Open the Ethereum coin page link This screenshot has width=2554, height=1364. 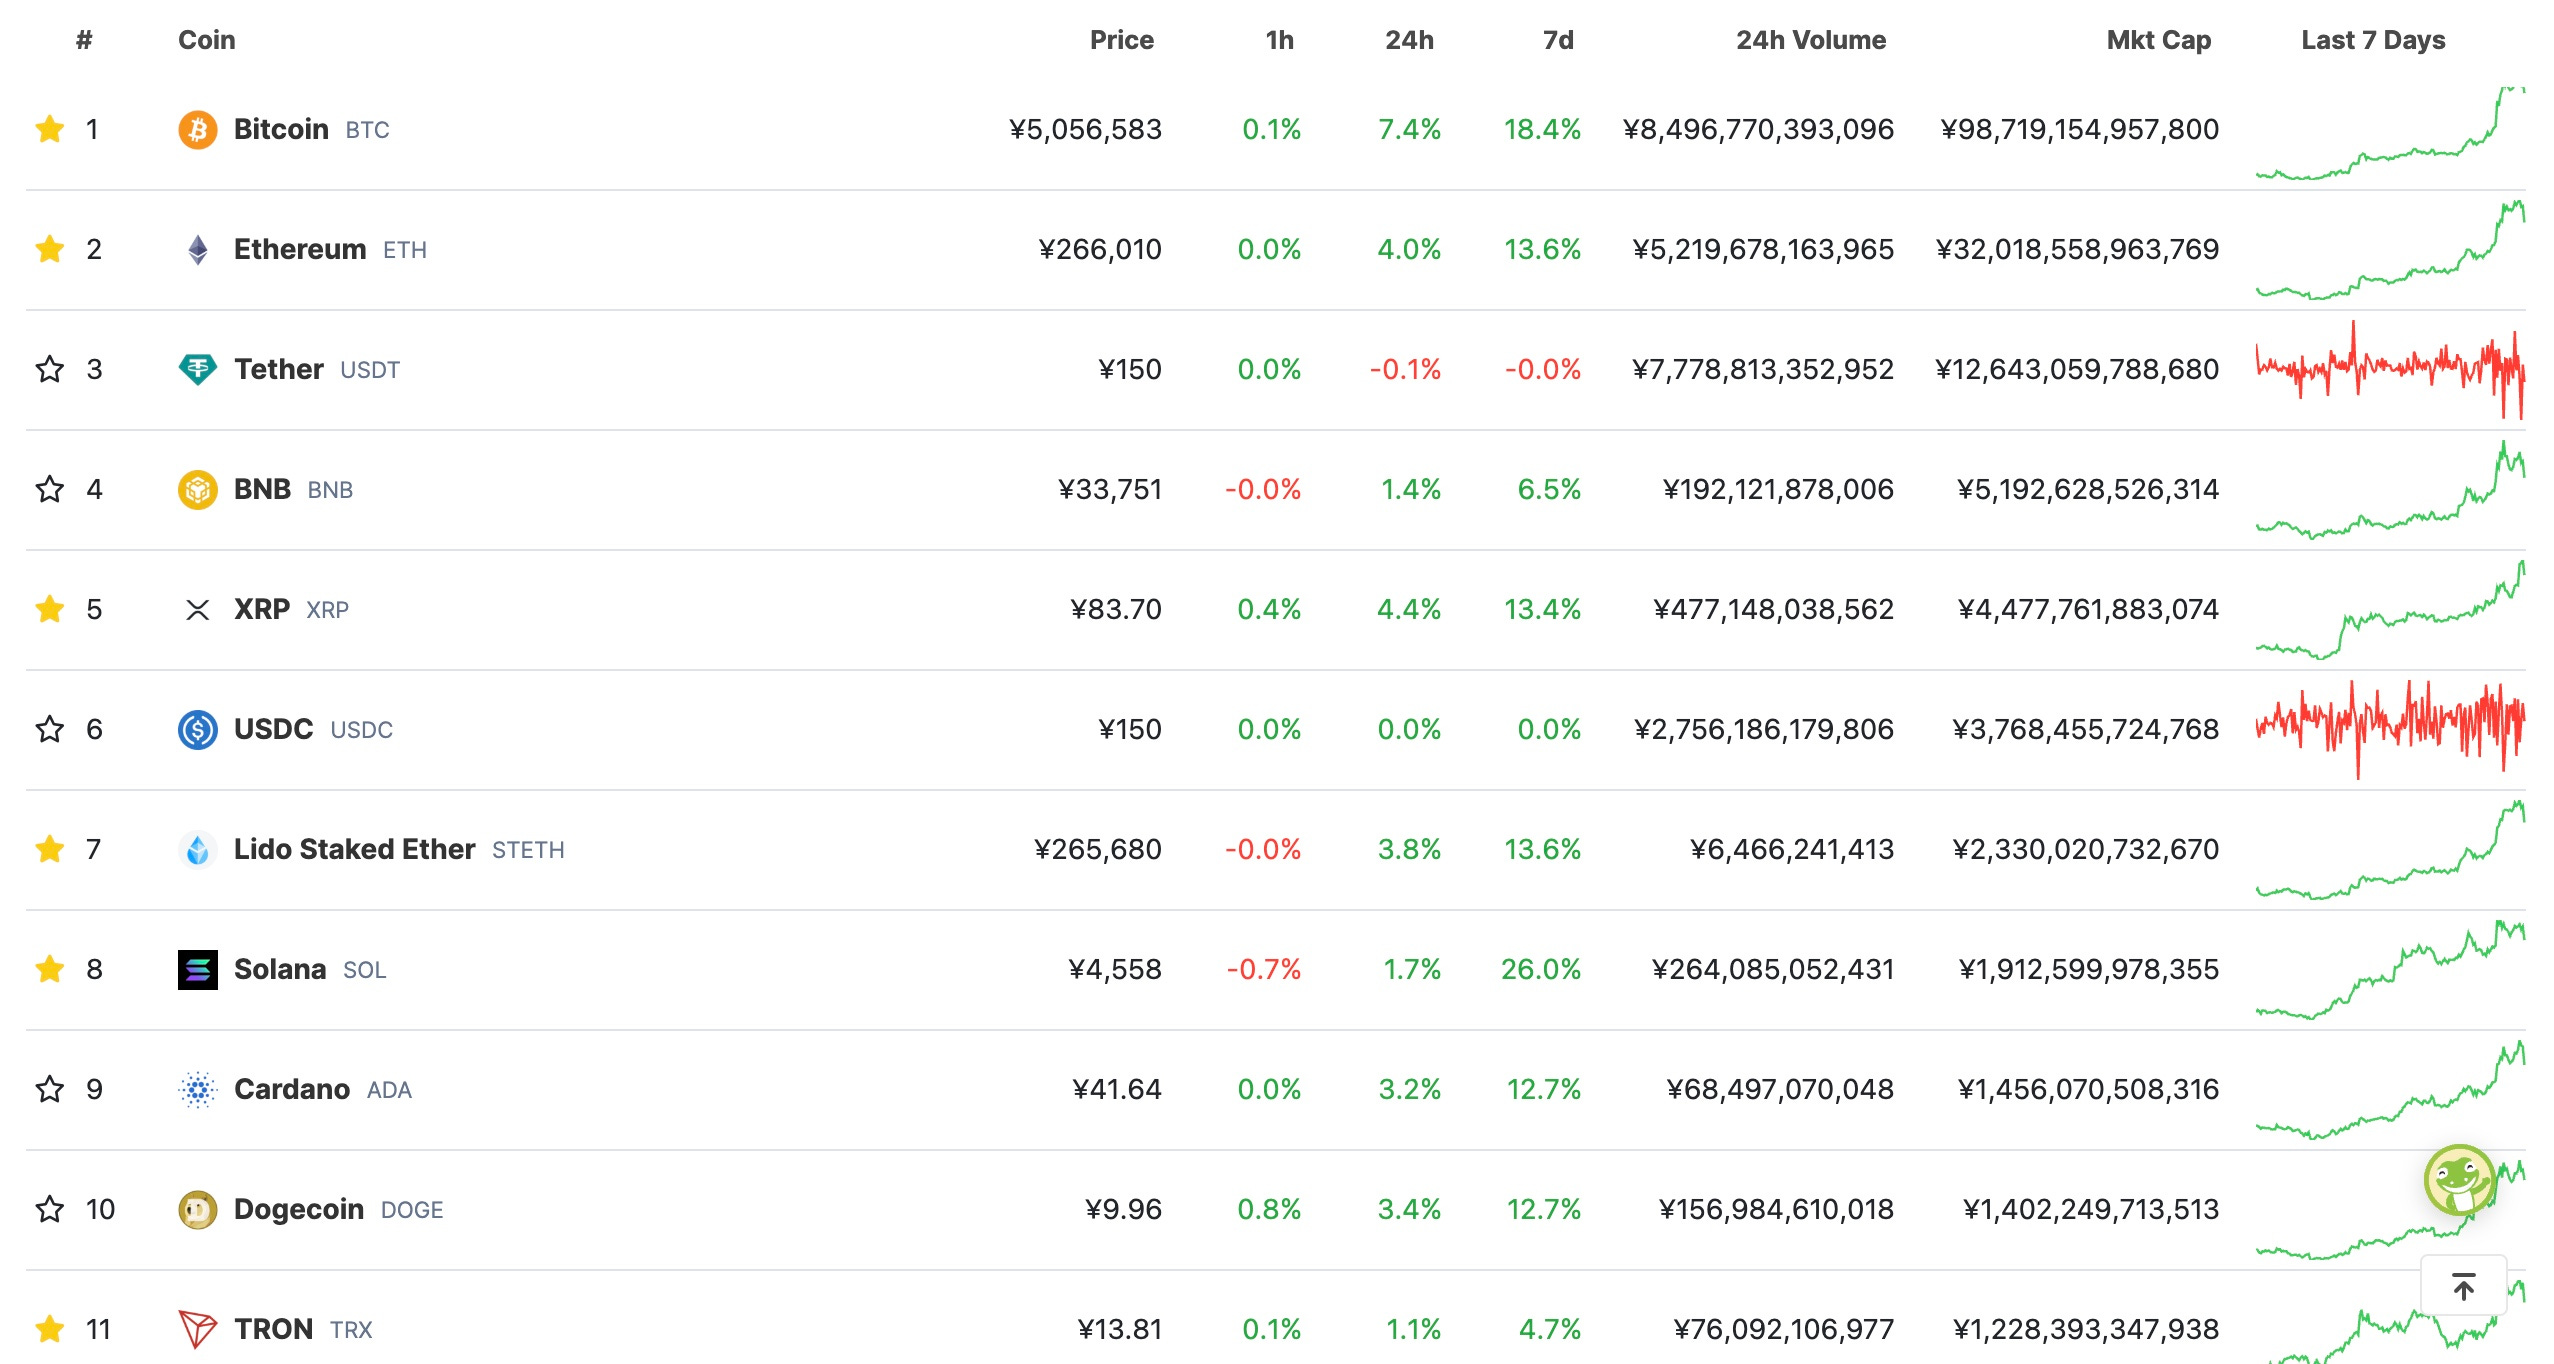point(300,249)
